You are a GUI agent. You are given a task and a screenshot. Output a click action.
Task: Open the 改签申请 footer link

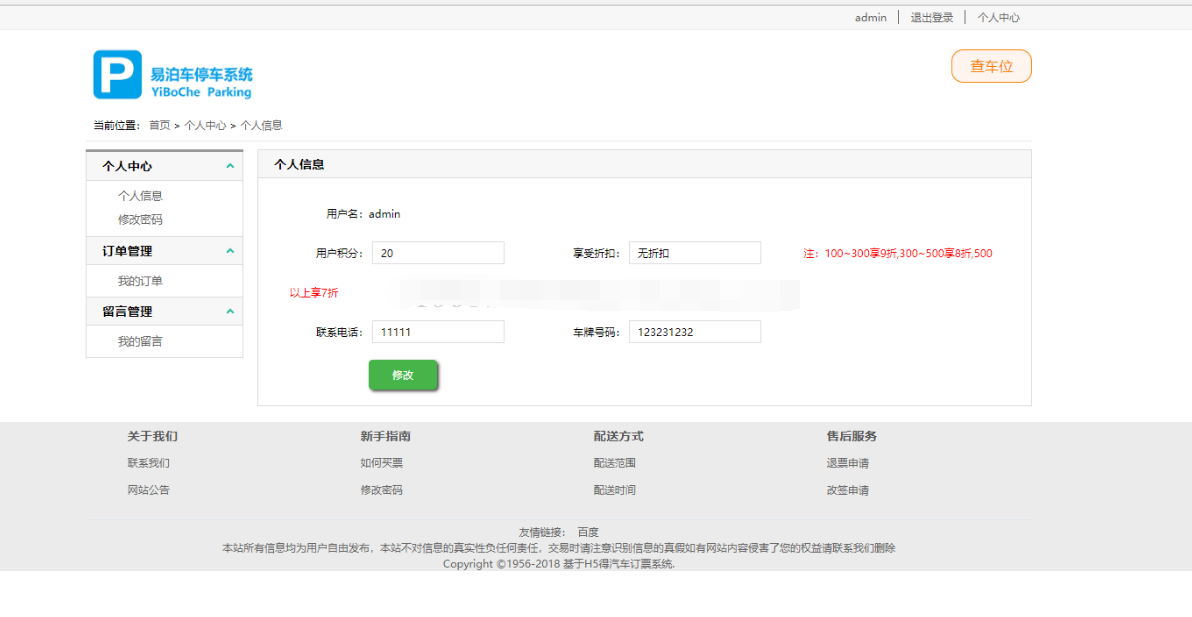(848, 490)
